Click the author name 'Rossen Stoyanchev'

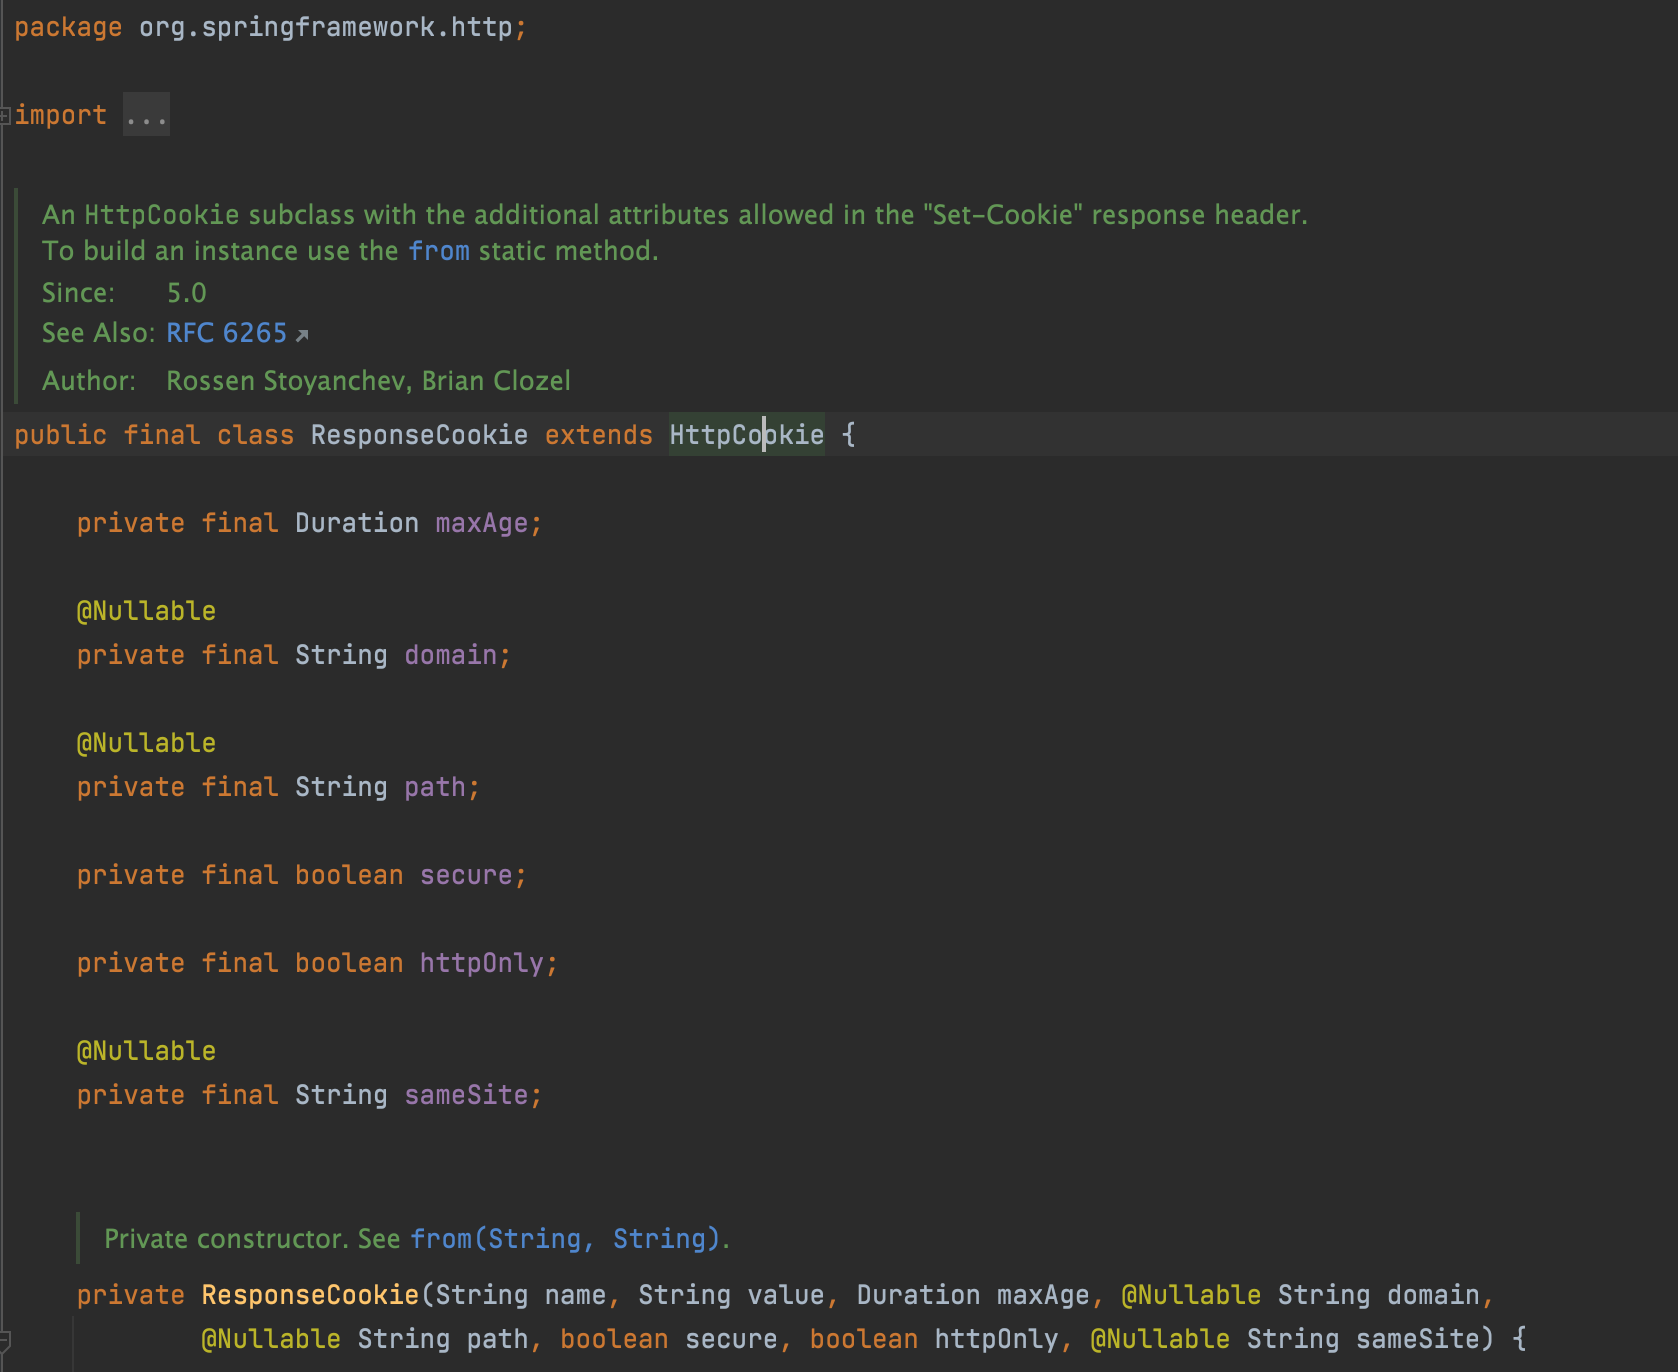point(286,381)
